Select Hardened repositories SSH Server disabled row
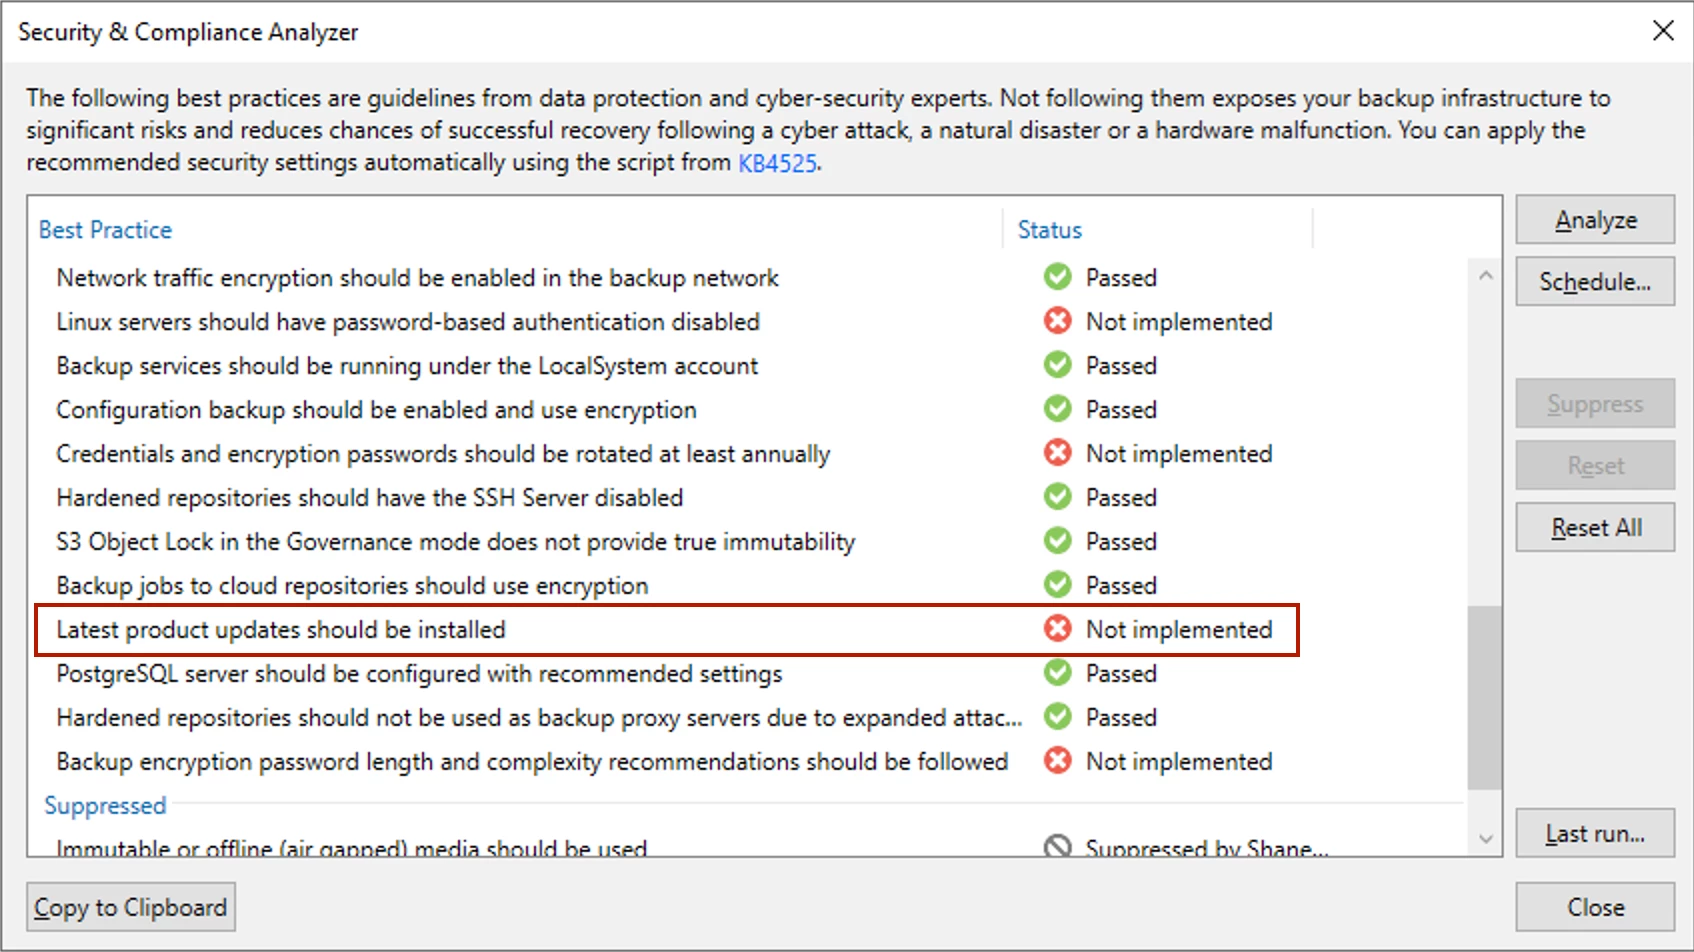Image resolution: width=1694 pixels, height=952 pixels. (x=370, y=497)
